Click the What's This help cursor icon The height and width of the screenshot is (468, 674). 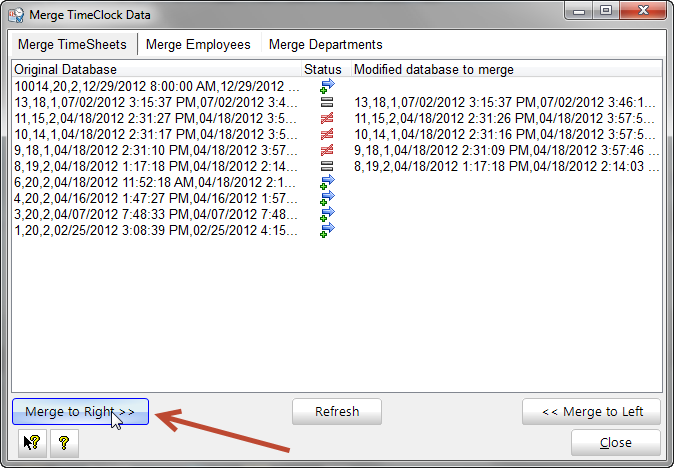(31, 442)
